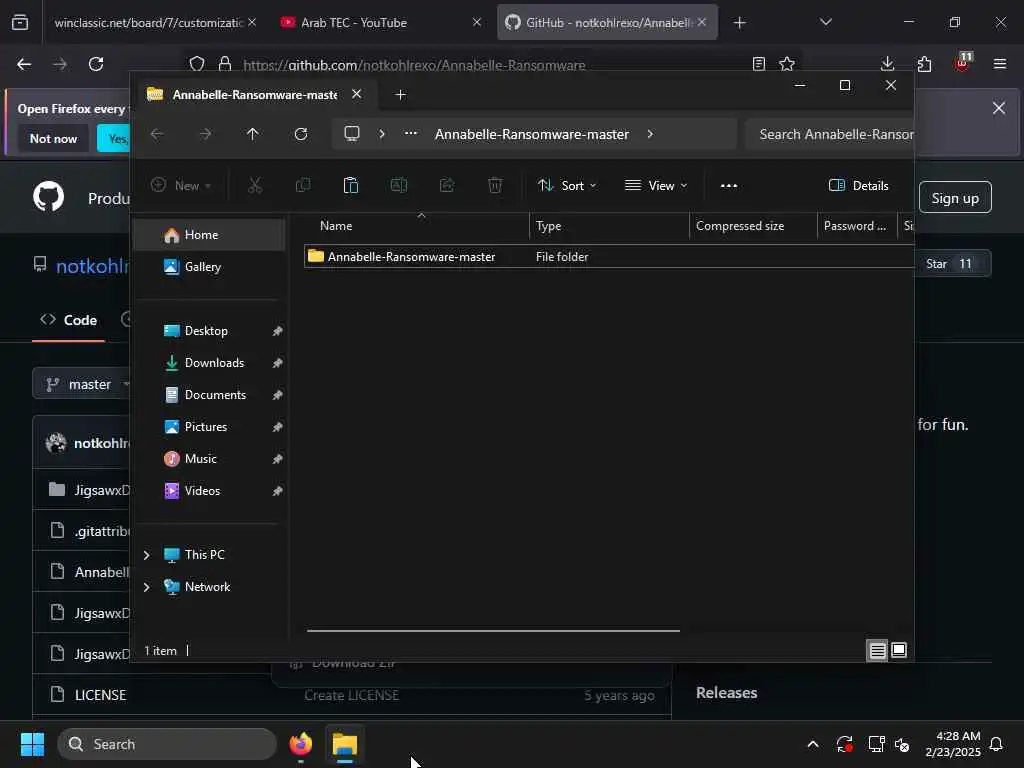The image size is (1024, 768).
Task: Select the Annabelle-Ransomware-master folder row
Action: tap(609, 257)
